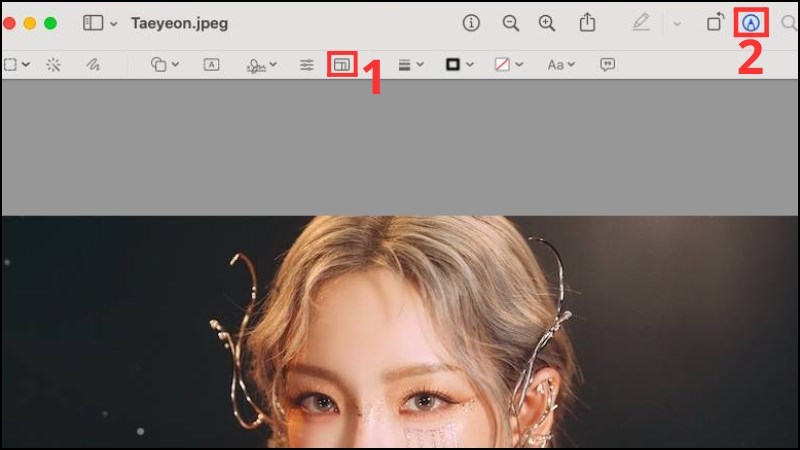The image size is (800, 450).
Task: Toggle the sidebar view button
Action: tap(93, 23)
